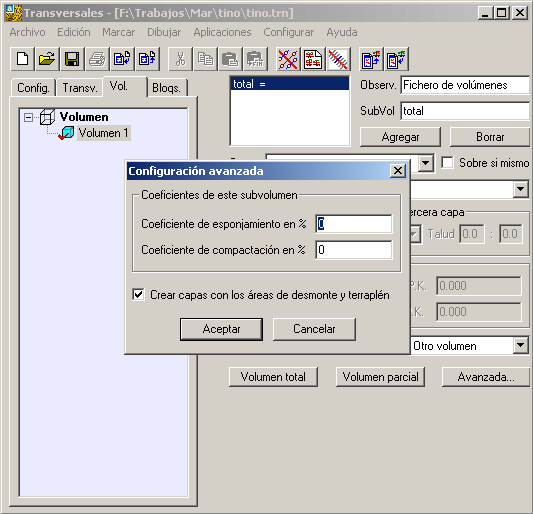The height and width of the screenshot is (514, 533).
Task: Click the Volumen 1 cube icon
Action: [67, 133]
